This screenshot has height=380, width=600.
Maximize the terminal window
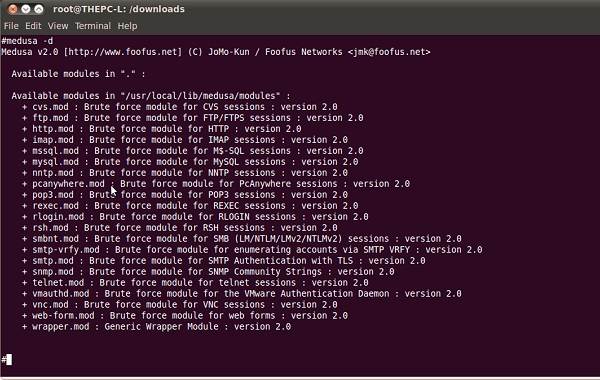tap(39, 9)
